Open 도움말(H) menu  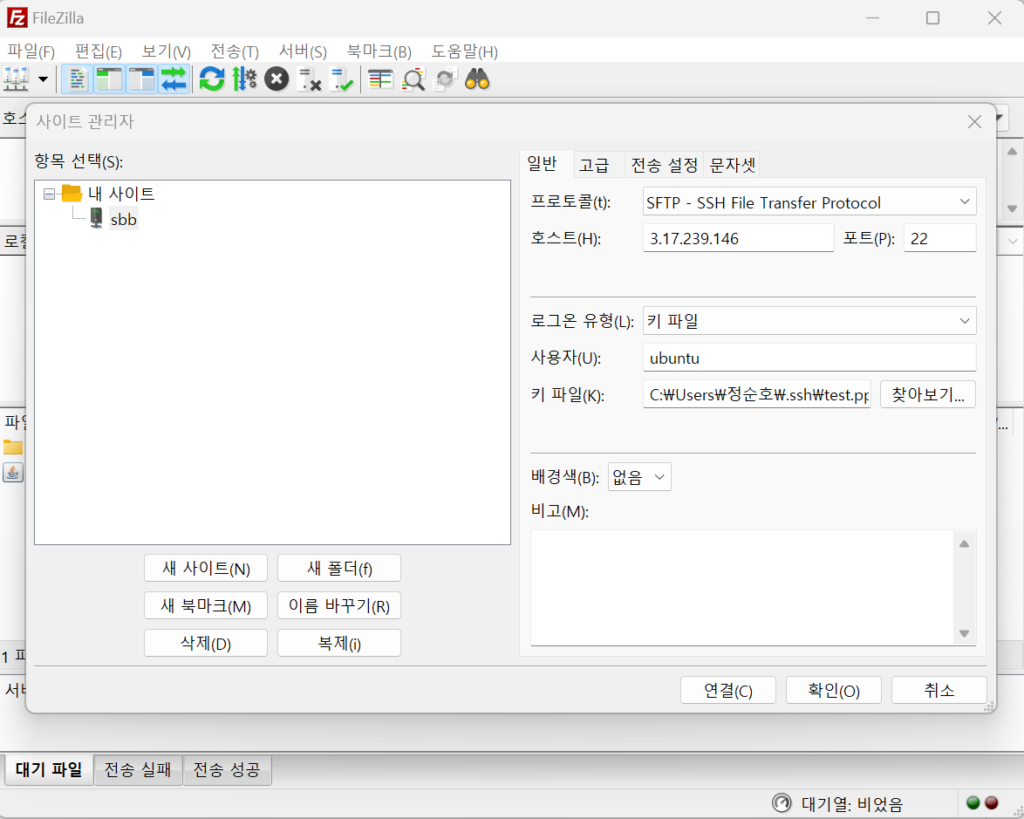[464, 52]
